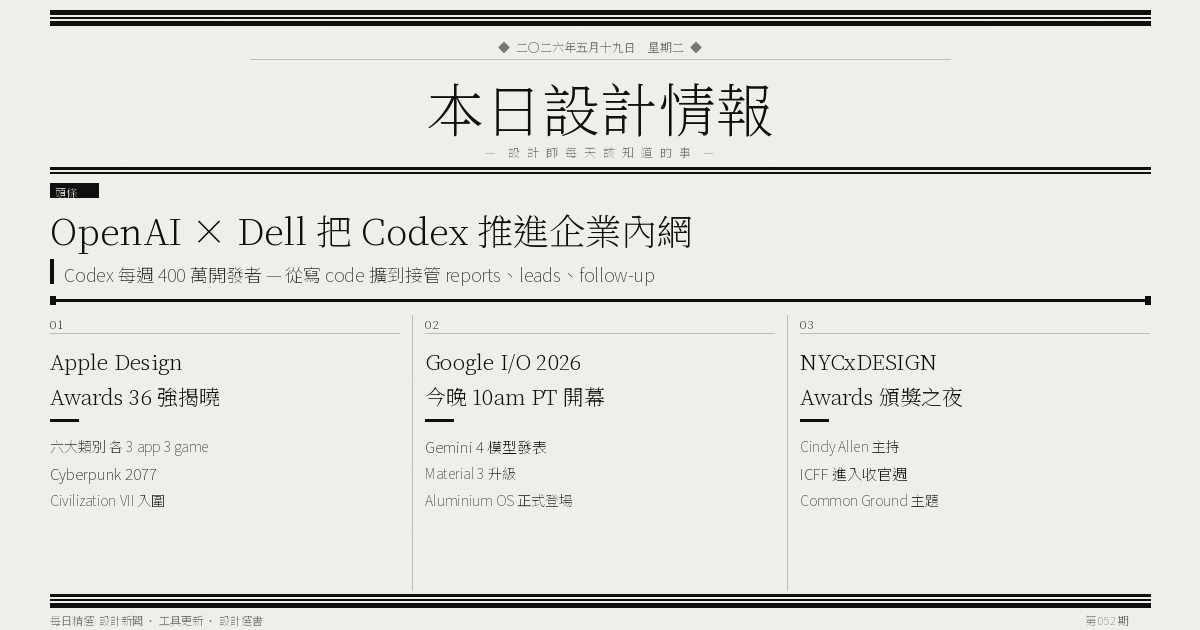1200x630 pixels.
Task: Click the Material 3 升級 line
Action: point(470,474)
